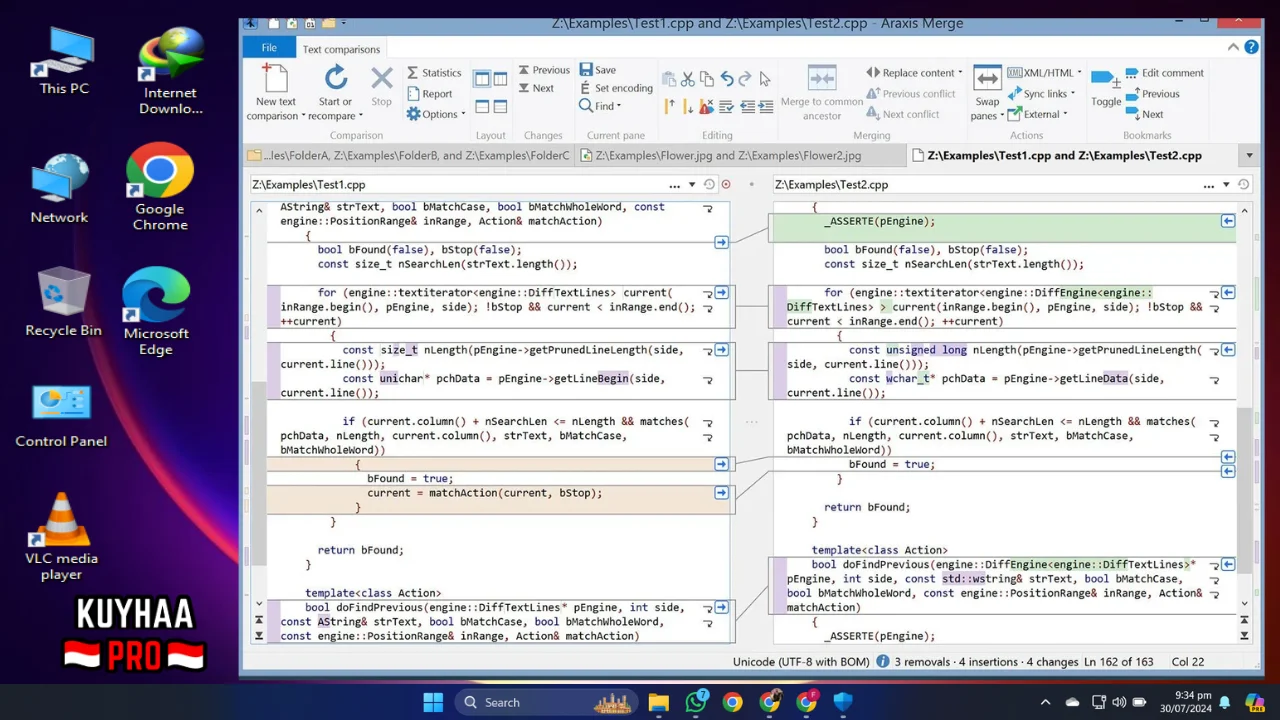Image resolution: width=1280 pixels, height=720 pixels.
Task: Click the move-down yellow bar arrow icon
Action: [x=688, y=106]
